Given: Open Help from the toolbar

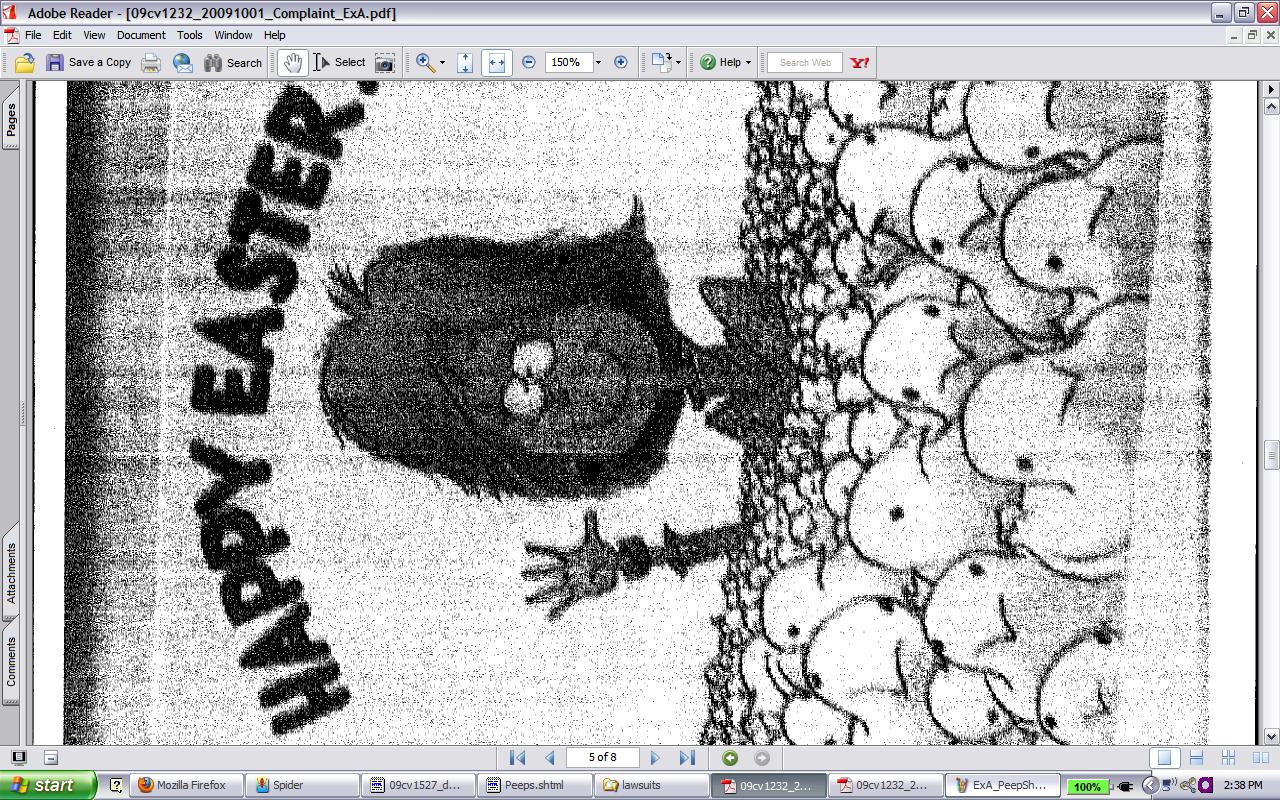Looking at the screenshot, I should (x=720, y=62).
